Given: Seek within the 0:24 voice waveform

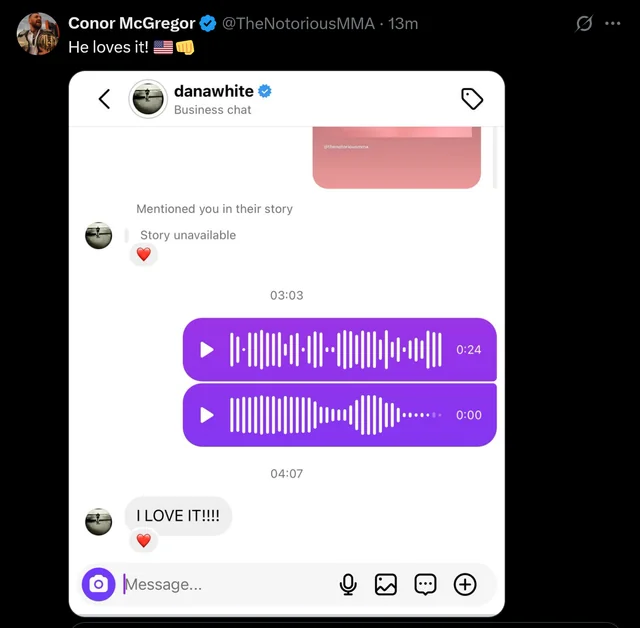Looking at the screenshot, I should pyautogui.click(x=336, y=350).
